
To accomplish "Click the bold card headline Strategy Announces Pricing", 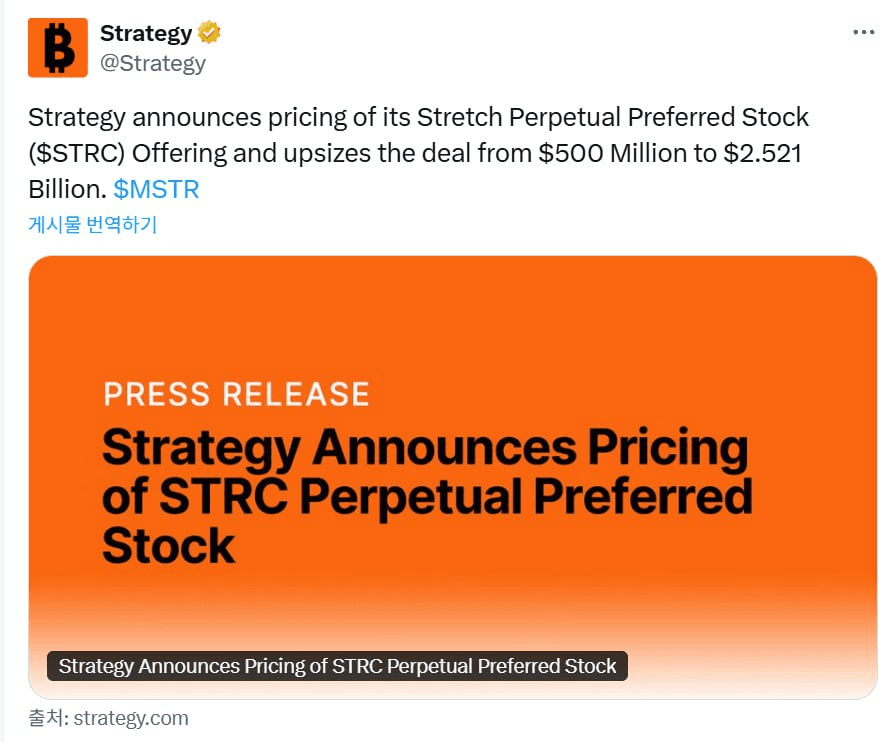I will click(x=426, y=448).
